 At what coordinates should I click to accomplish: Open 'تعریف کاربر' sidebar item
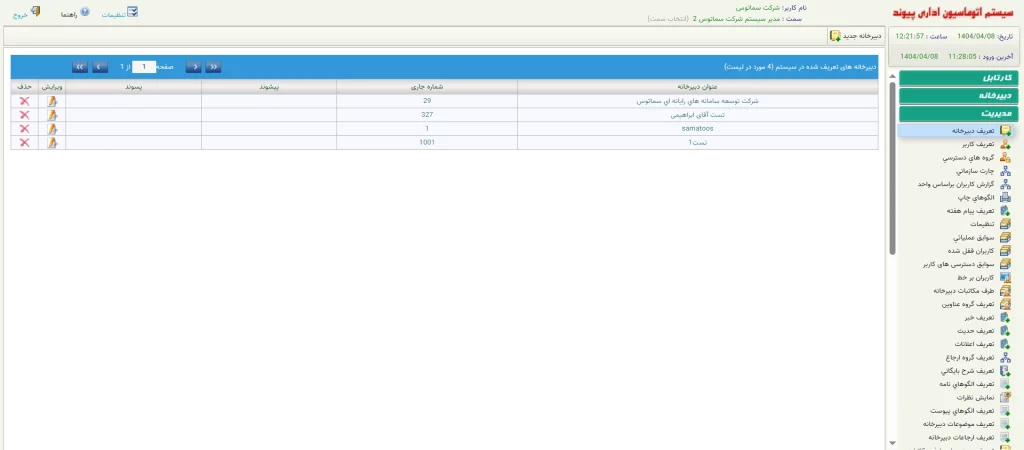987,144
